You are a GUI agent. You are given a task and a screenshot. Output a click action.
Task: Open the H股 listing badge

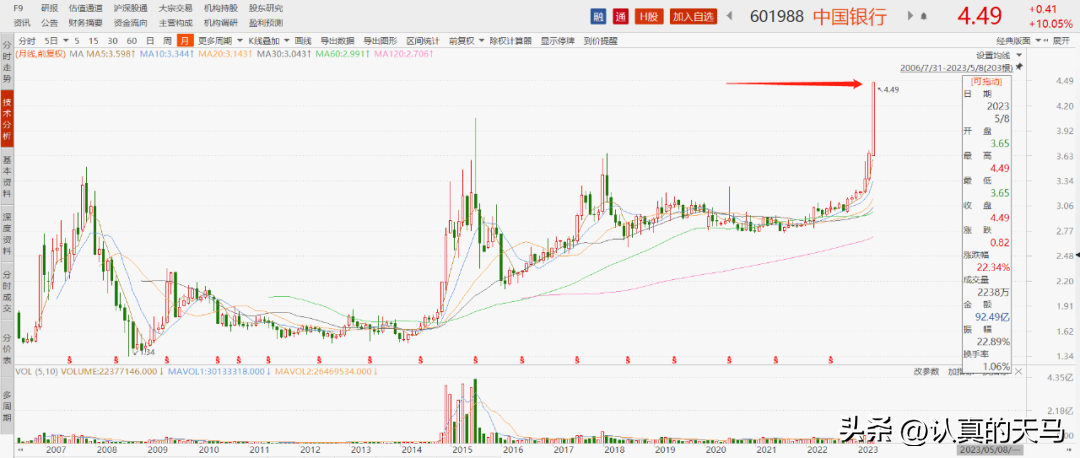click(648, 16)
